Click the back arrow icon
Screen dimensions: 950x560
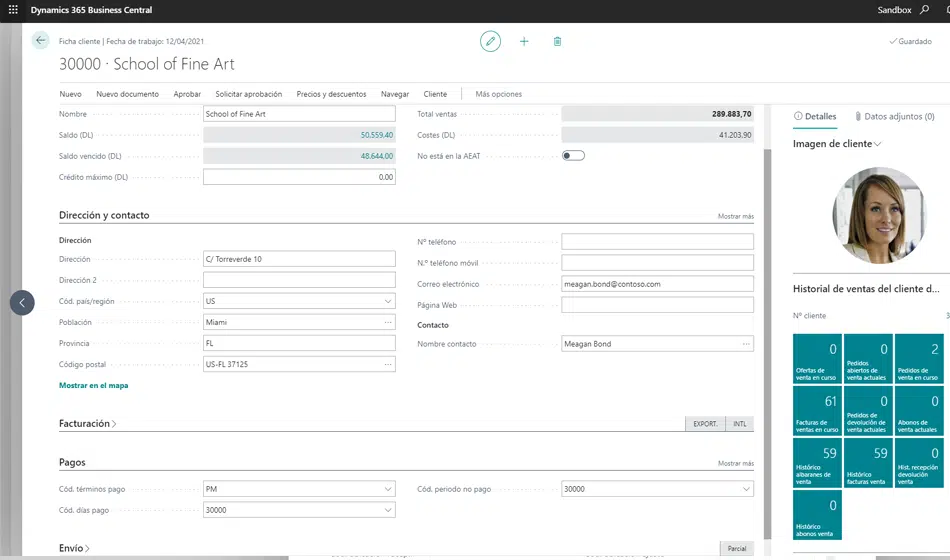click(40, 40)
